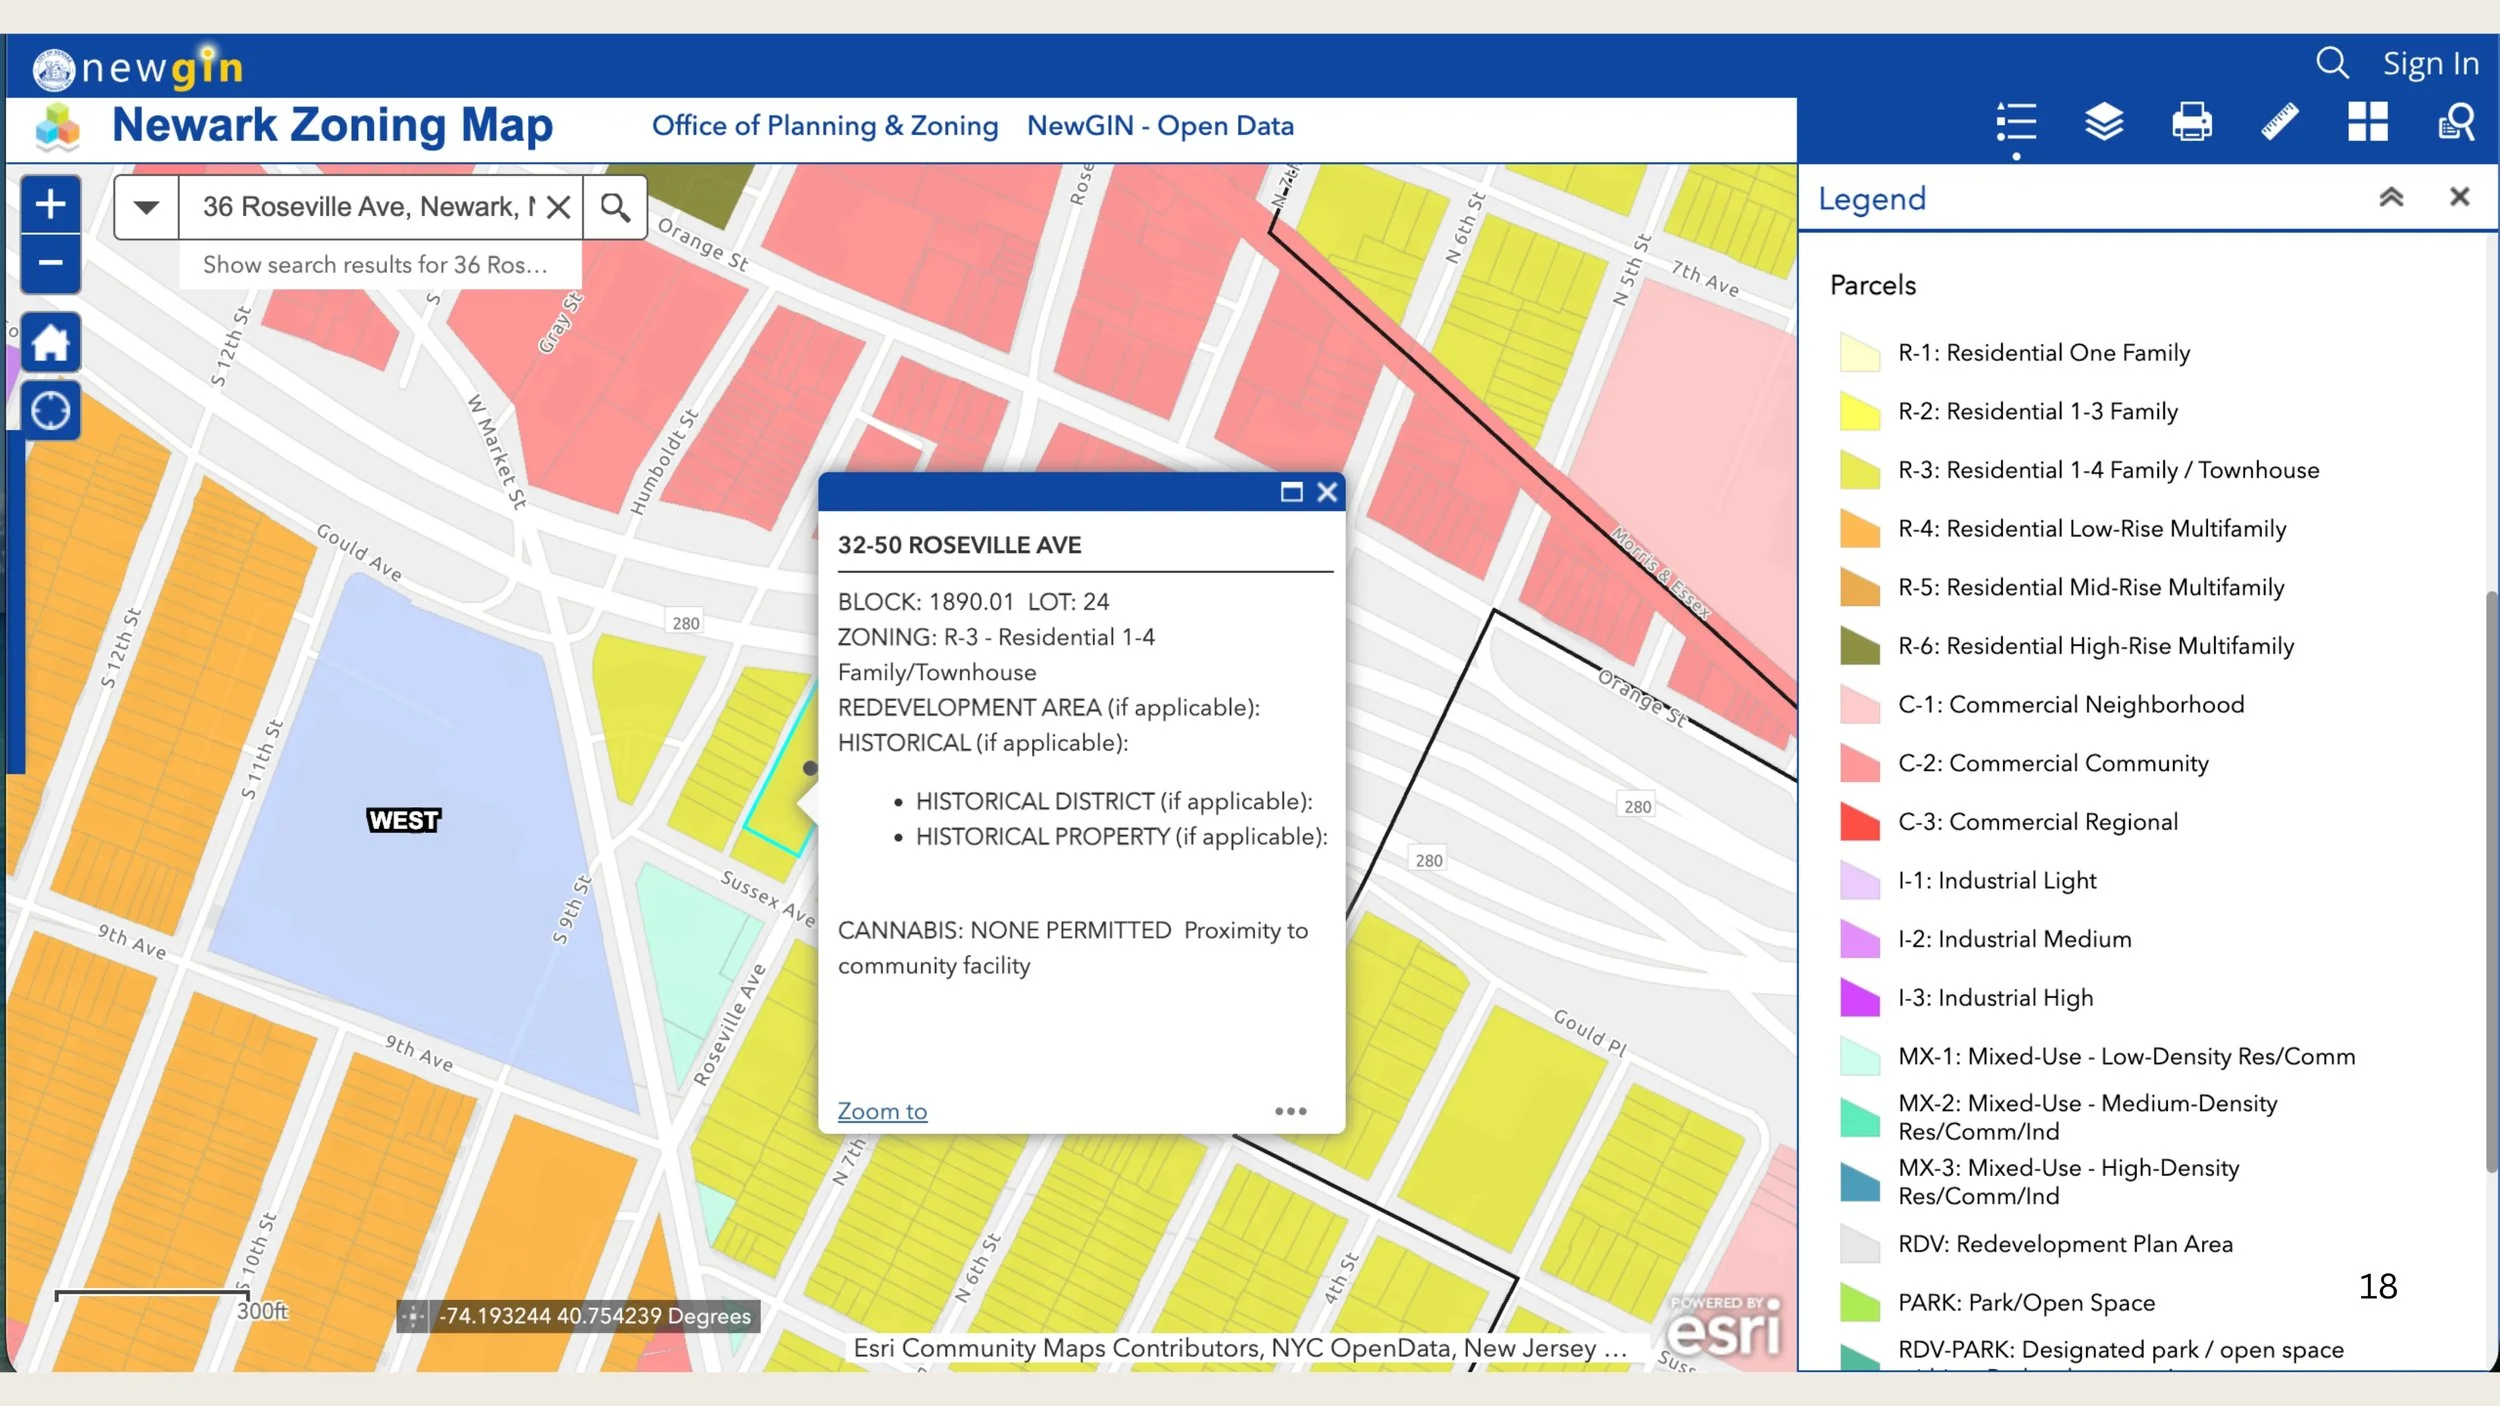Zoom in with the plus button
This screenshot has height=1406, width=2500.
pyautogui.click(x=50, y=204)
